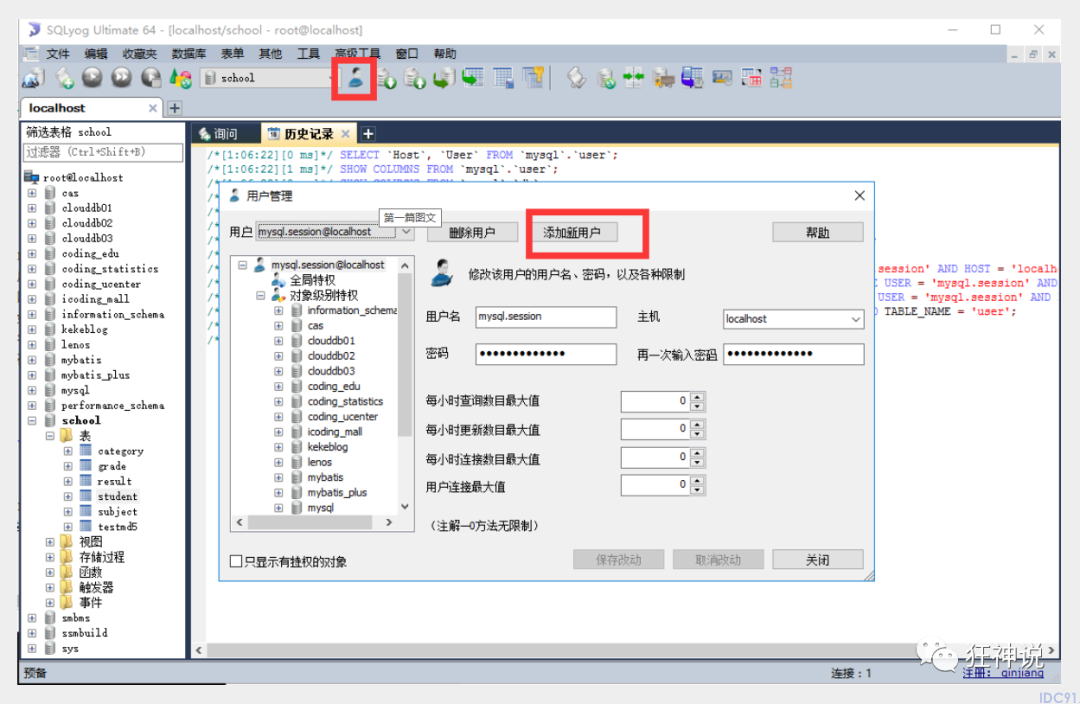The image size is (1080, 704).
Task: Click the 密码 password field
Action: (546, 353)
